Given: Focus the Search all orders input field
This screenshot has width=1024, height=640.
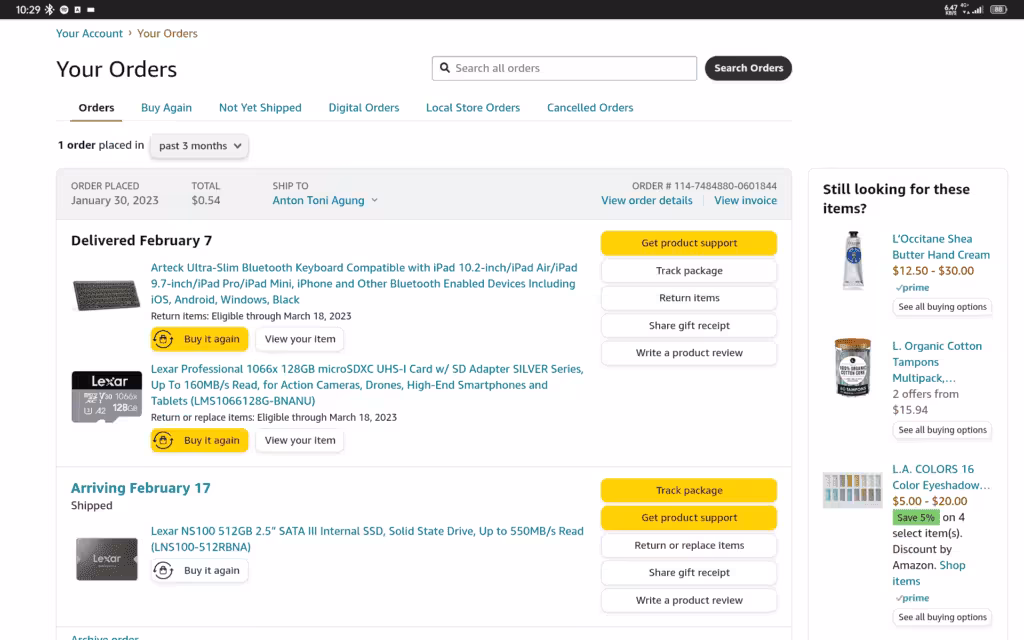Looking at the screenshot, I should pyautogui.click(x=564, y=68).
